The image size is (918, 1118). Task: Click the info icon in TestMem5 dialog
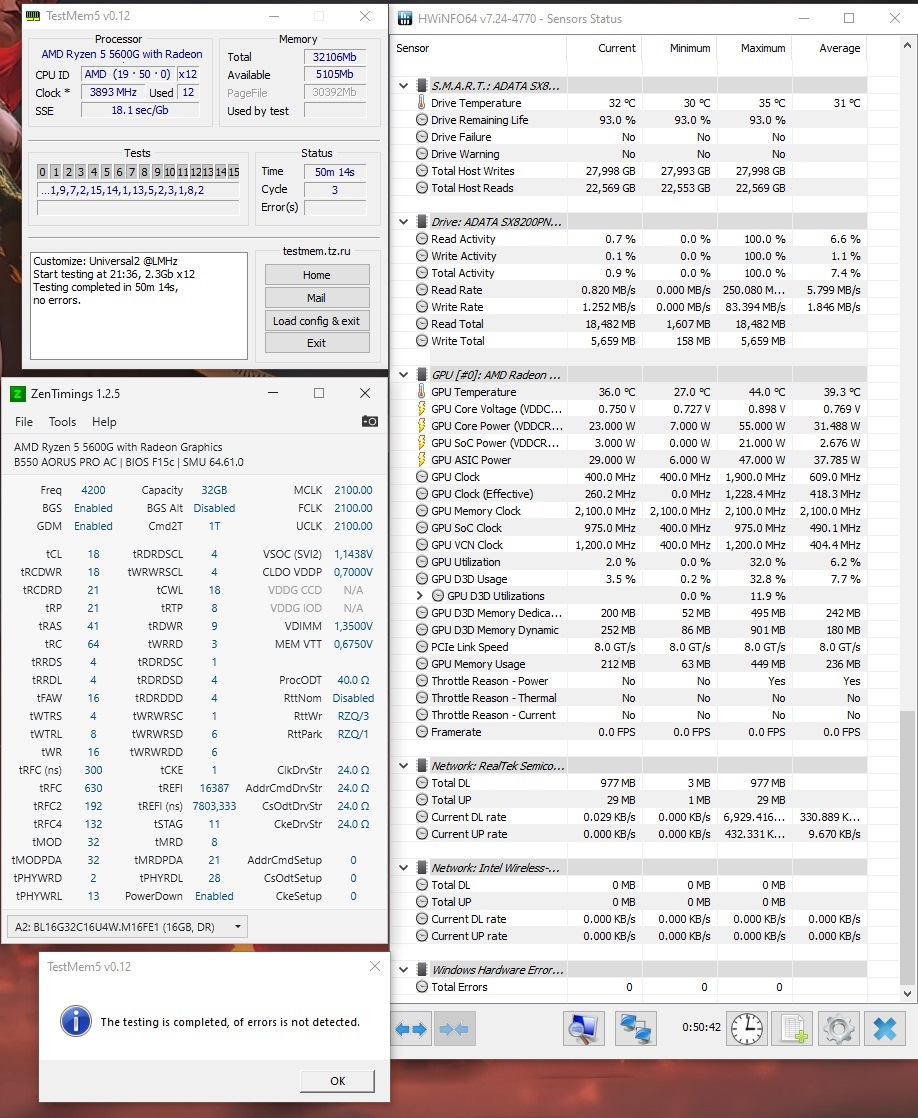click(76, 1021)
